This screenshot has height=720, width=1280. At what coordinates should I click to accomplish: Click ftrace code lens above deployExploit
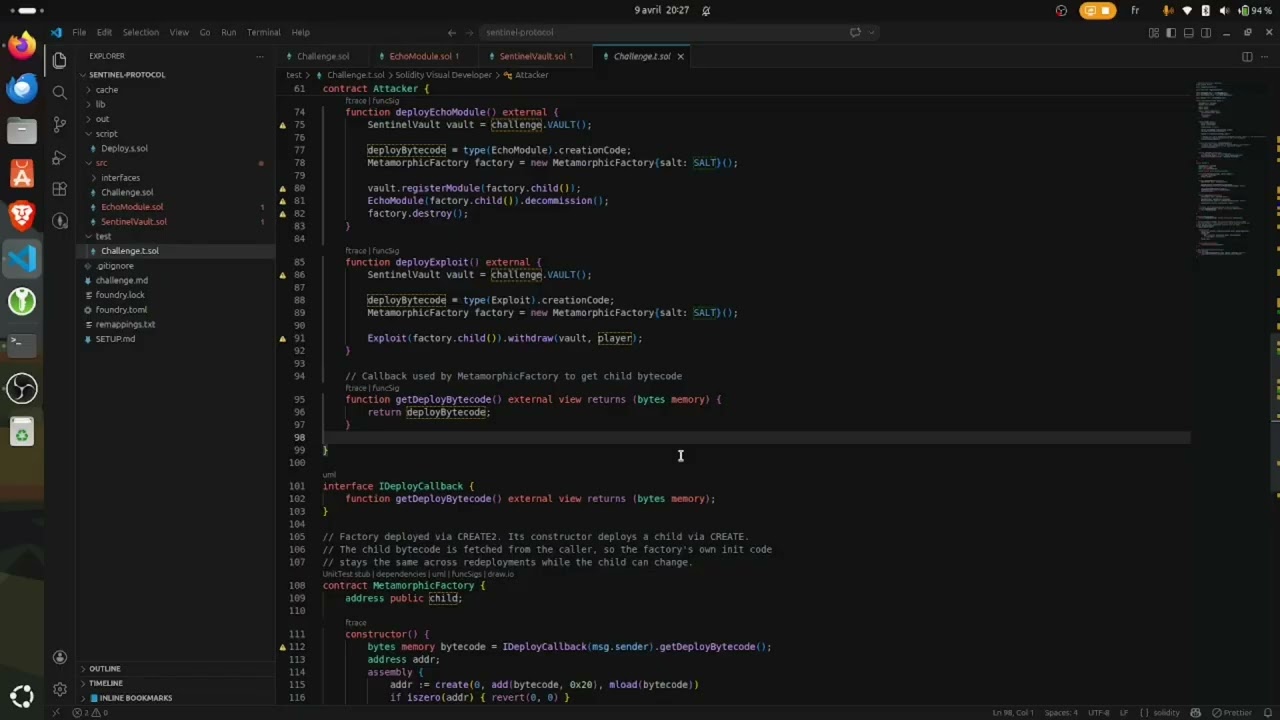(355, 251)
